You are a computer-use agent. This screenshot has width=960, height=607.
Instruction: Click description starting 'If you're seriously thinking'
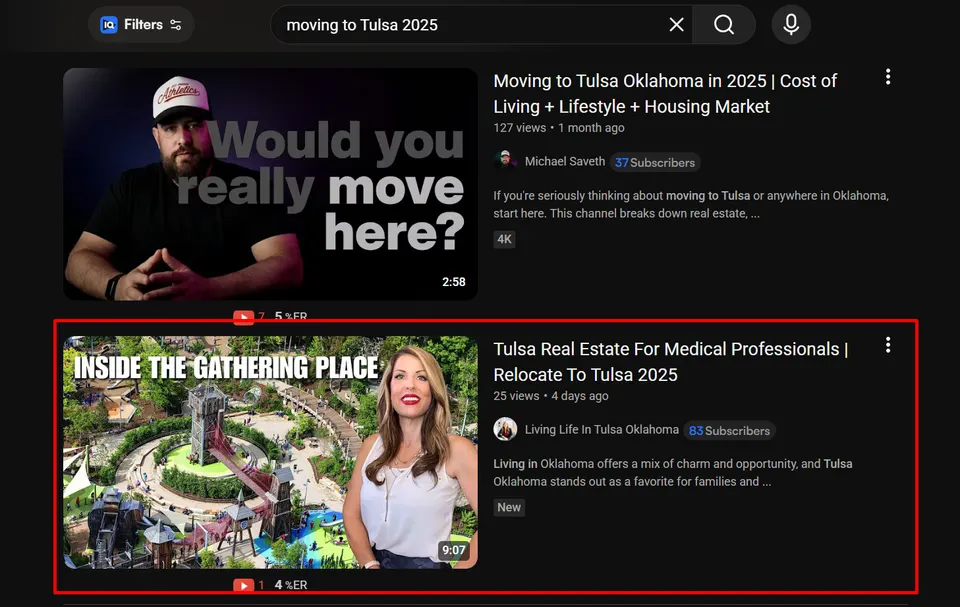click(x=691, y=205)
